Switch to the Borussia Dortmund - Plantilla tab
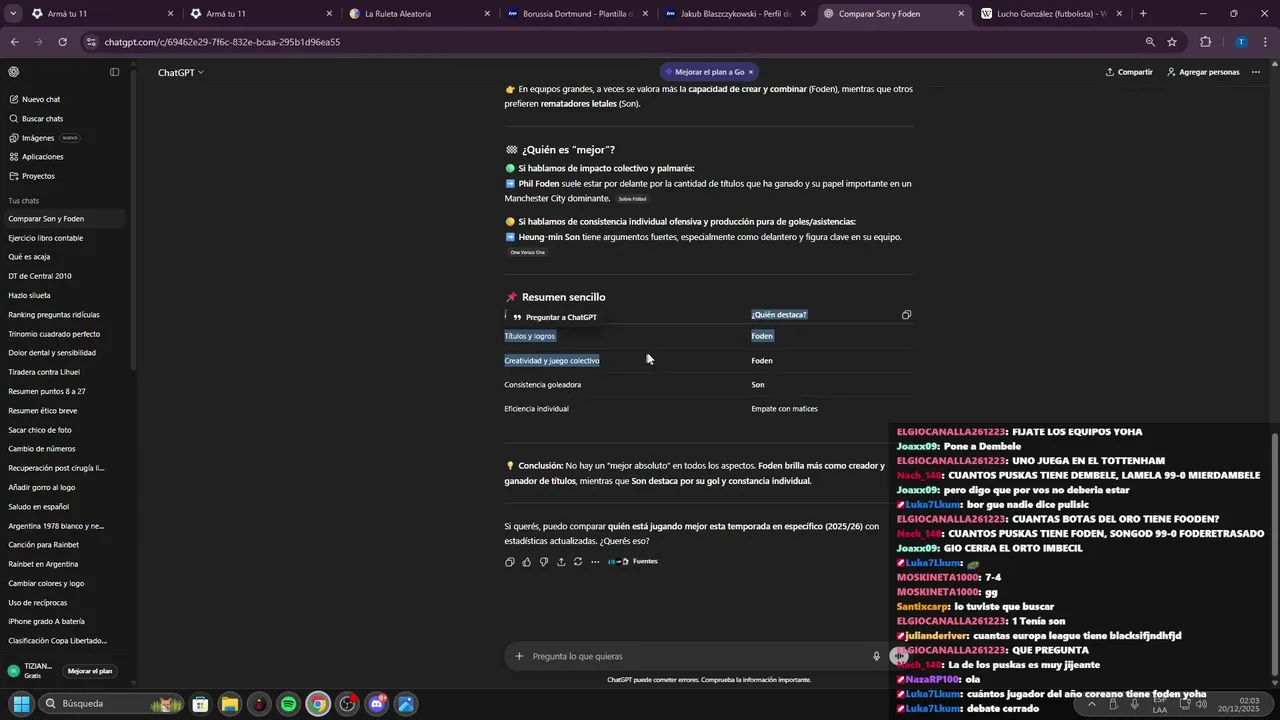Image resolution: width=1280 pixels, height=720 pixels. point(577,14)
